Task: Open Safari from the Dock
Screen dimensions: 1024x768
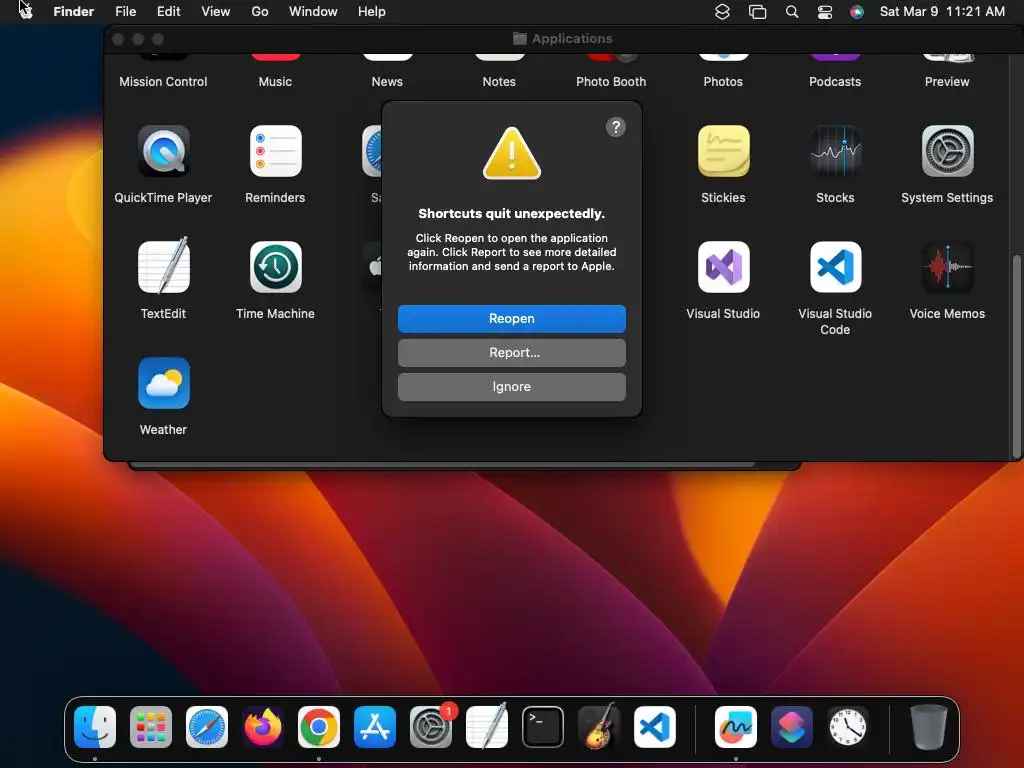Action: [x=207, y=727]
